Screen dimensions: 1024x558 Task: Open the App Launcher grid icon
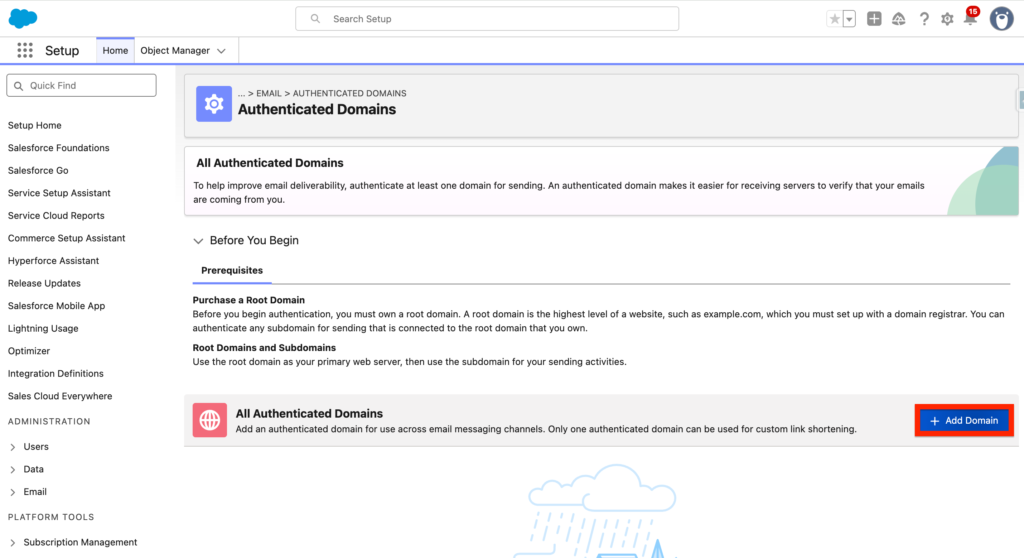pos(25,50)
